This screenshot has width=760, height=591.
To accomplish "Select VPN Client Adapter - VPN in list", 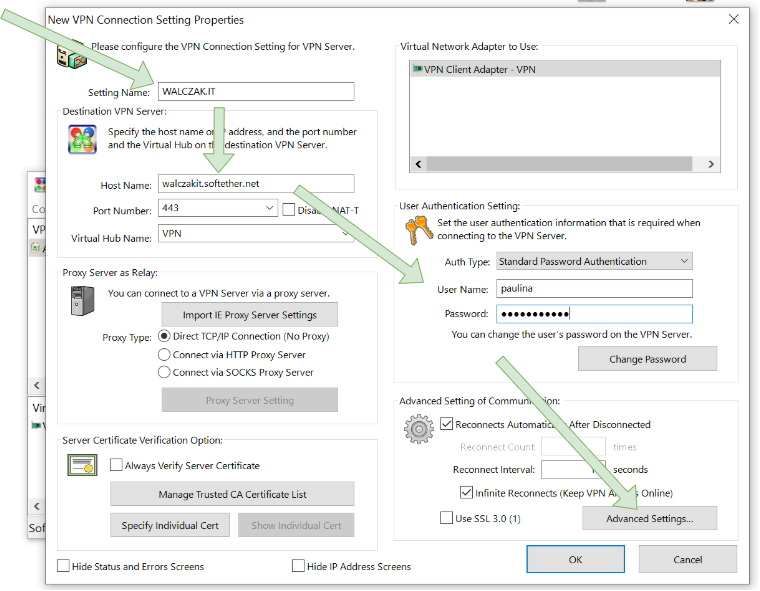I will (565, 69).
